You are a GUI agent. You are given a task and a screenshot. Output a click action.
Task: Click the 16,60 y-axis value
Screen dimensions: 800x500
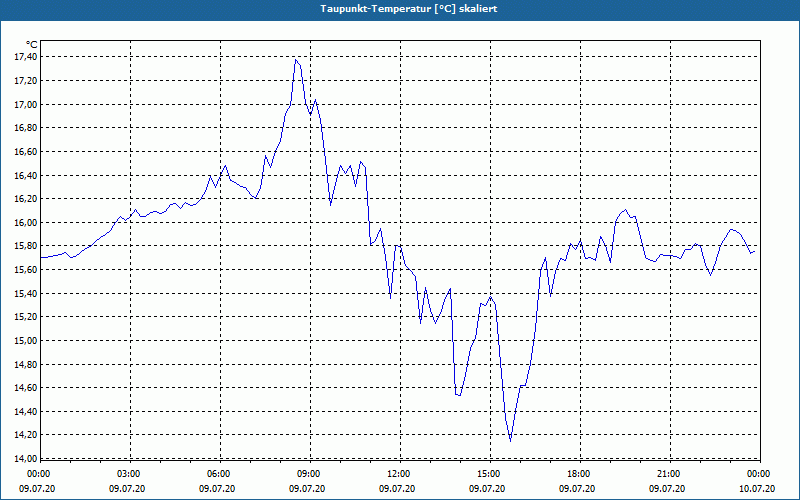[26, 152]
